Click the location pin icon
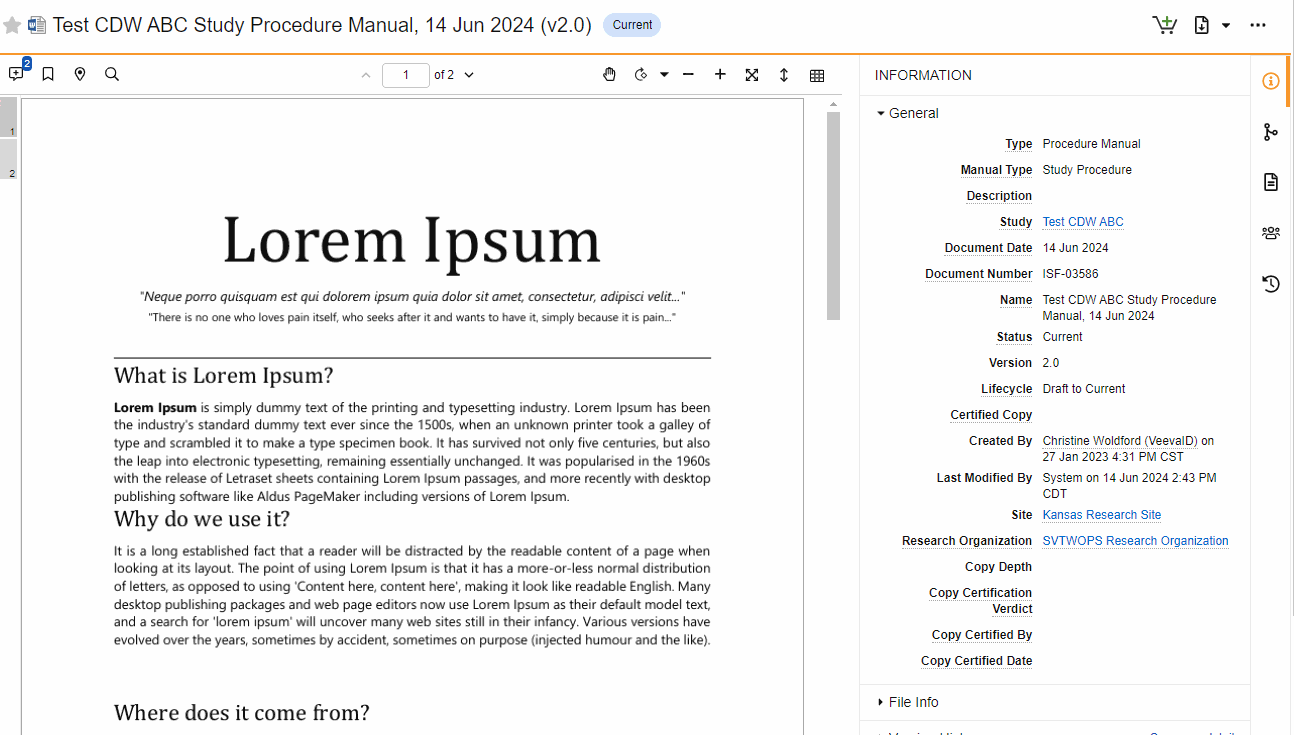The height and width of the screenshot is (735, 1294). [80, 75]
